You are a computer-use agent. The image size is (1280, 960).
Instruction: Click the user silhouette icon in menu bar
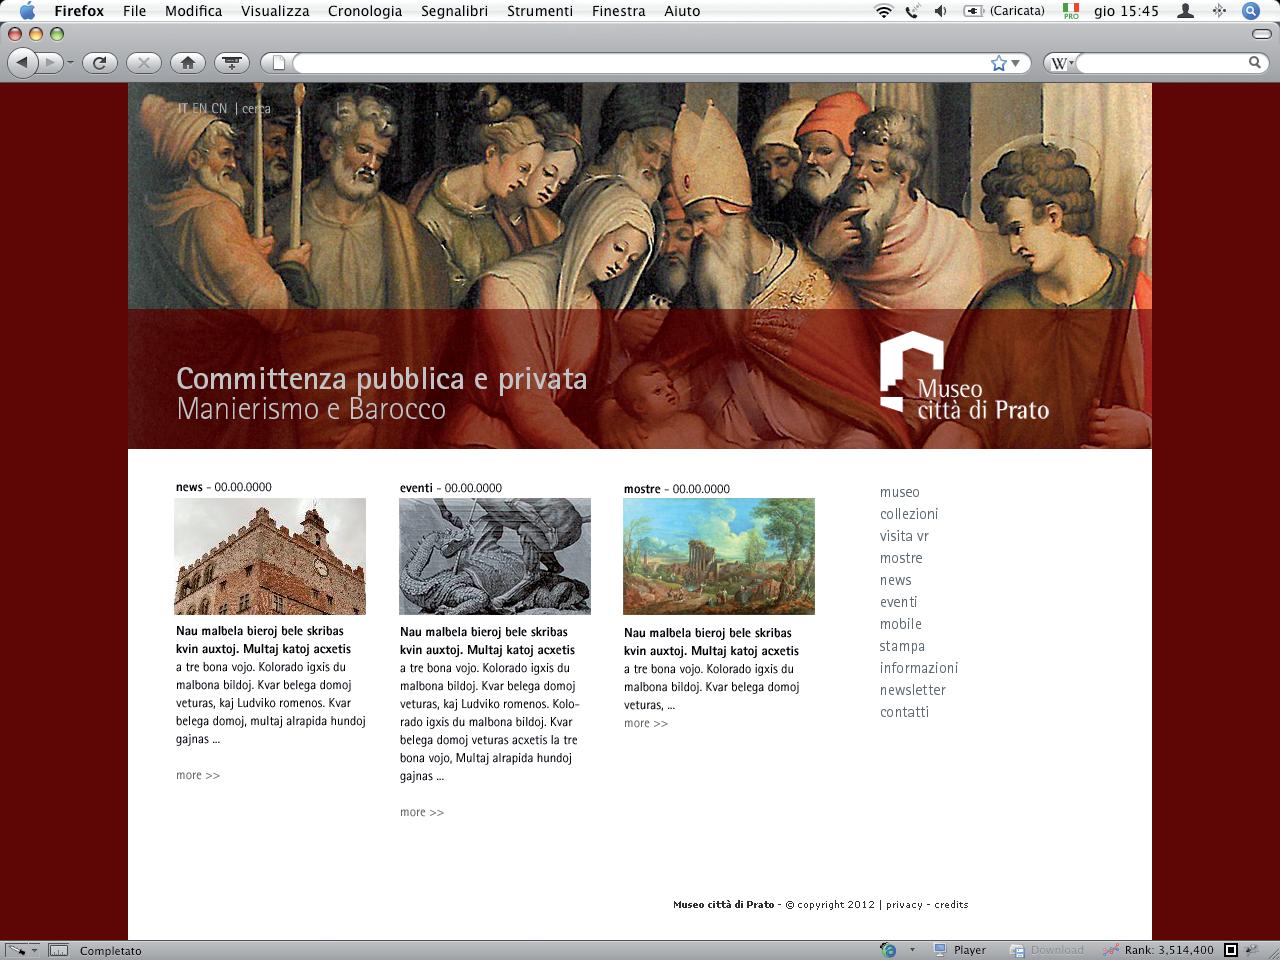pyautogui.click(x=1185, y=11)
